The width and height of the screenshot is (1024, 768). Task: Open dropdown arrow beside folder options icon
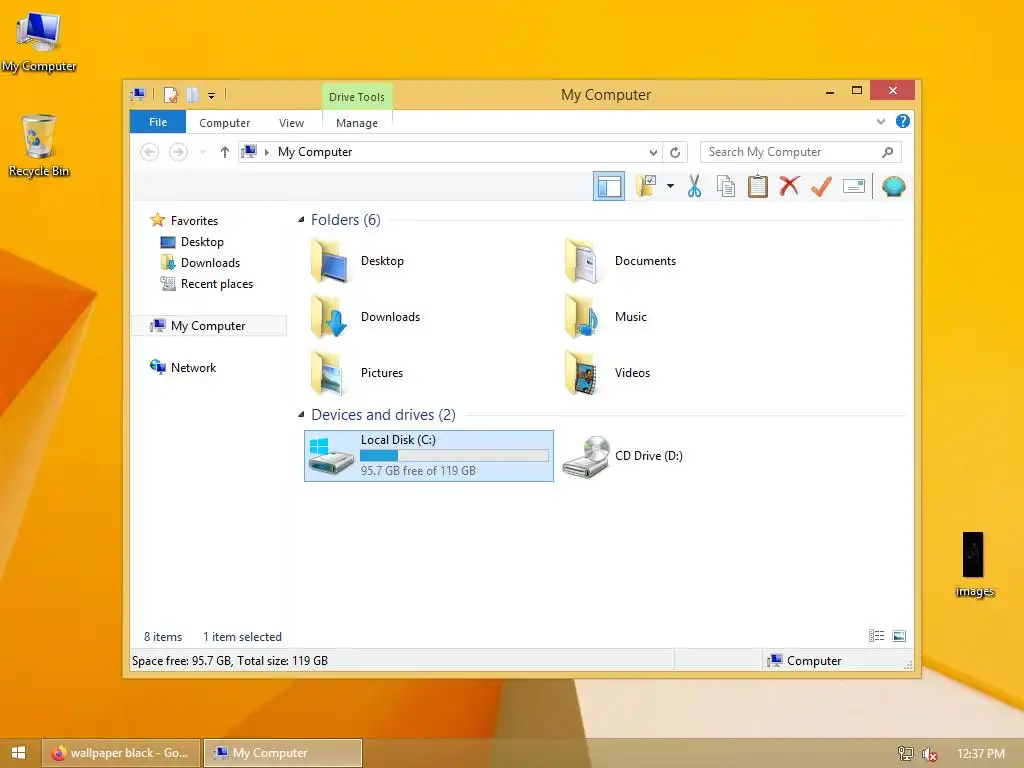coord(671,186)
